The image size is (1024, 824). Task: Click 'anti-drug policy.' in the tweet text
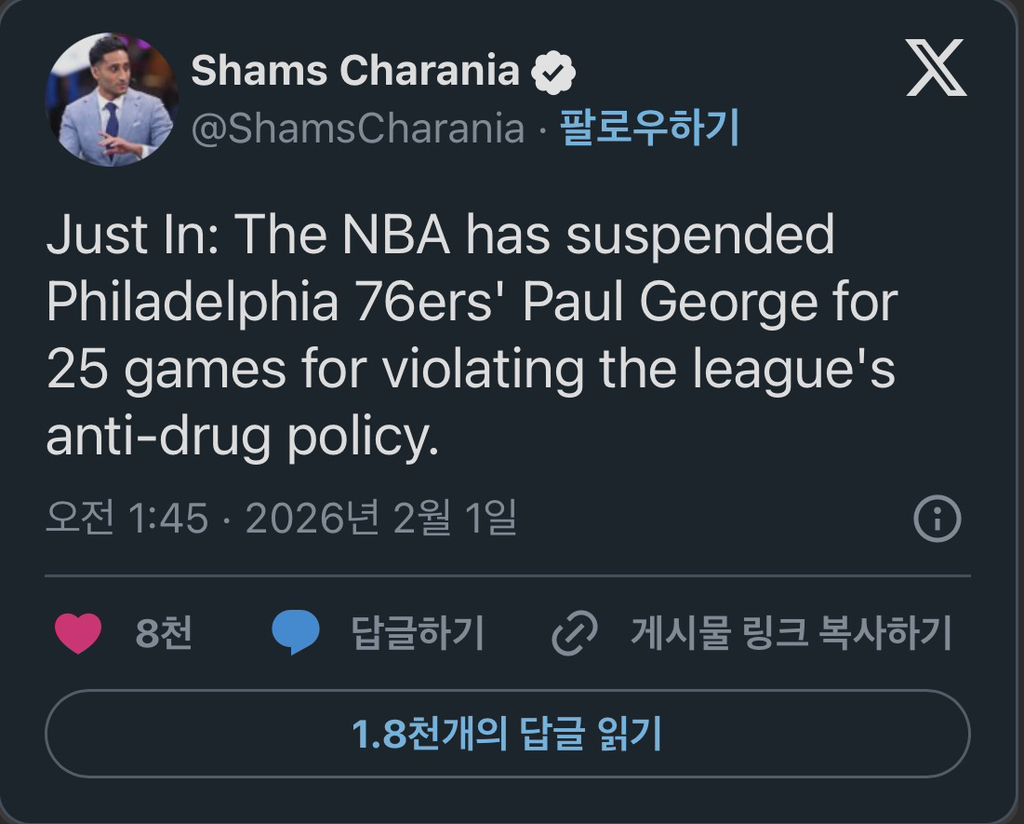tap(243, 436)
